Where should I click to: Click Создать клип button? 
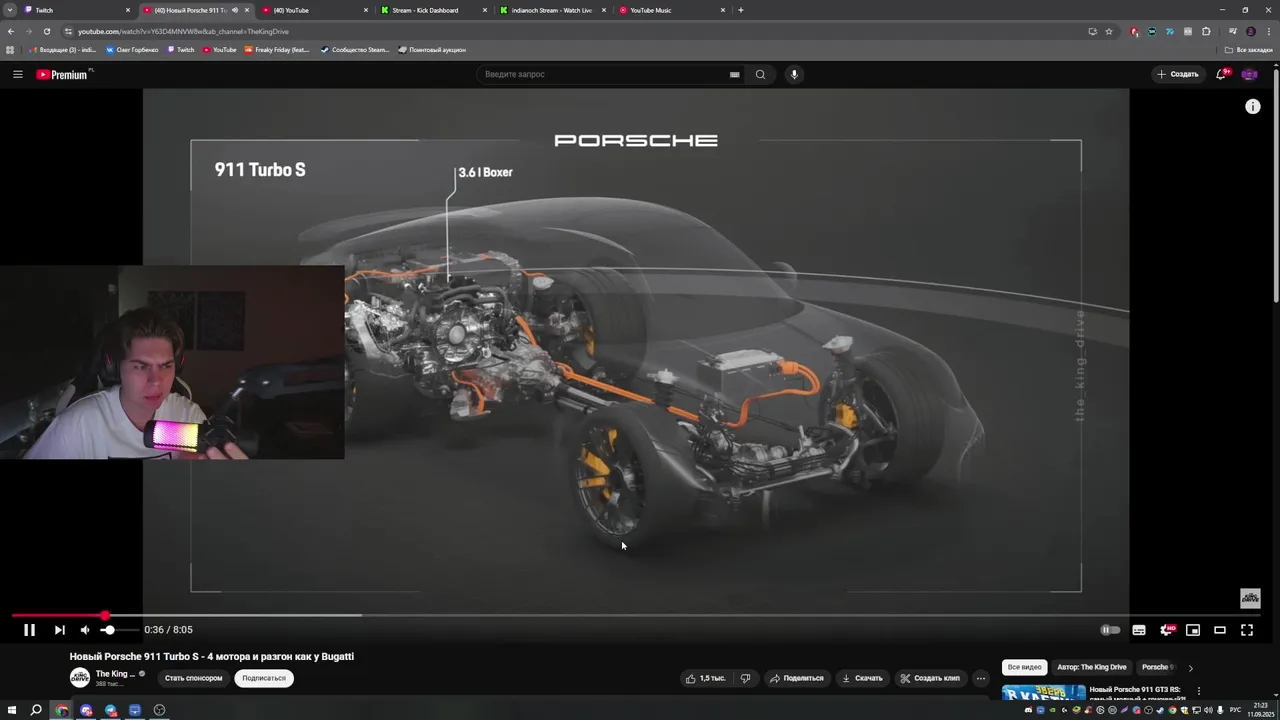pos(930,678)
